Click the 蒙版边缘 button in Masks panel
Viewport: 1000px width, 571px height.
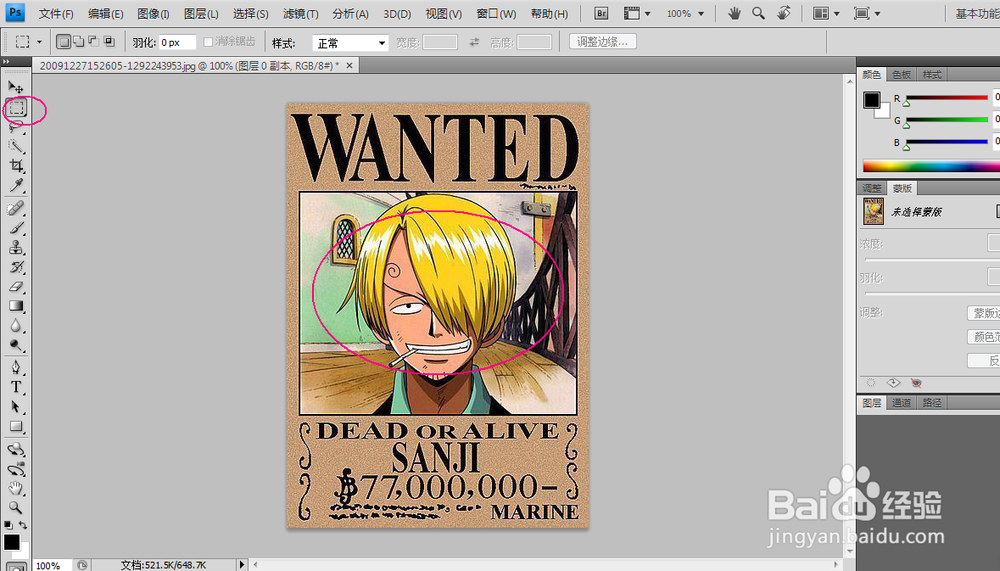[x=983, y=313]
